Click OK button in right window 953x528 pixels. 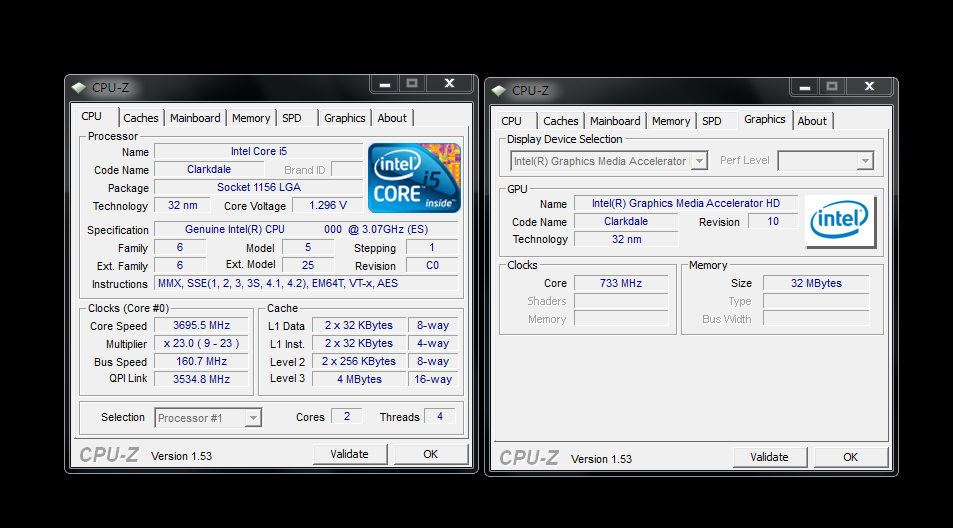(850, 457)
